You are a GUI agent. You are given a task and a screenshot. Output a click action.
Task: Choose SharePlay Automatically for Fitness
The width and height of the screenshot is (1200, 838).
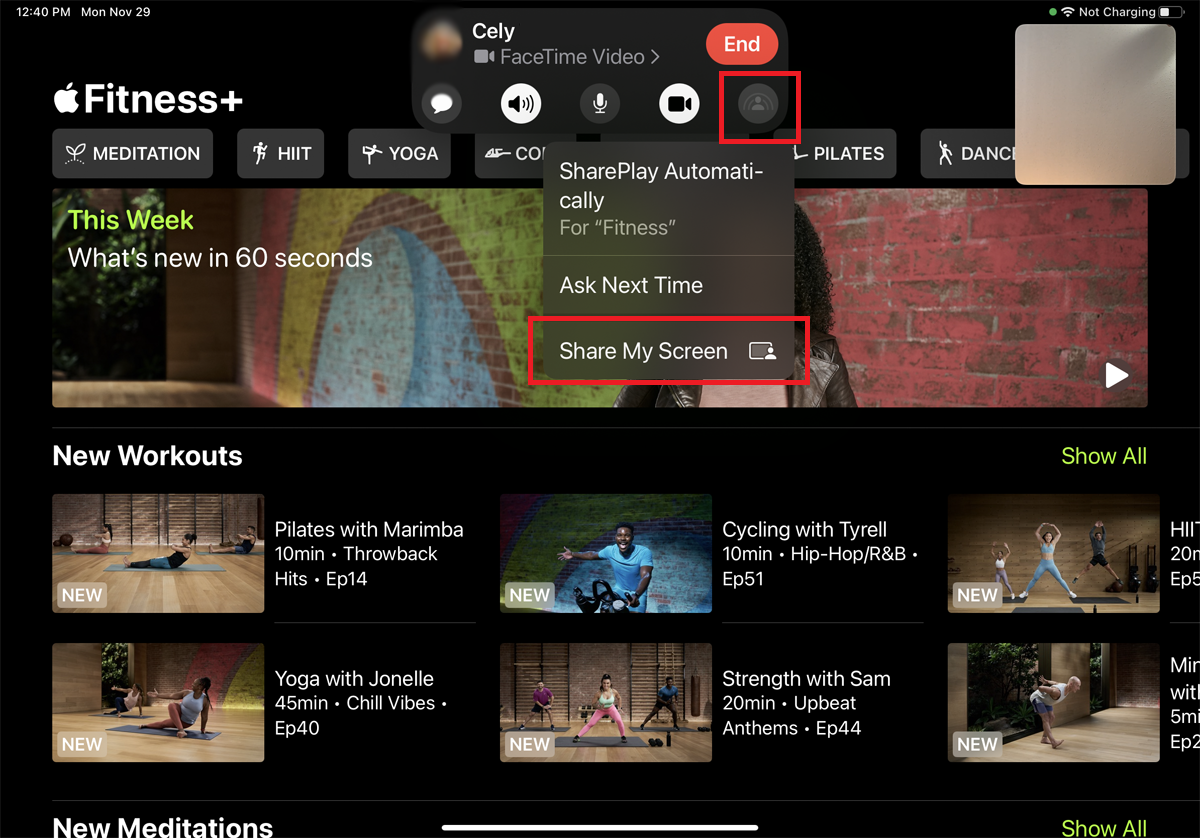pyautogui.click(x=668, y=199)
